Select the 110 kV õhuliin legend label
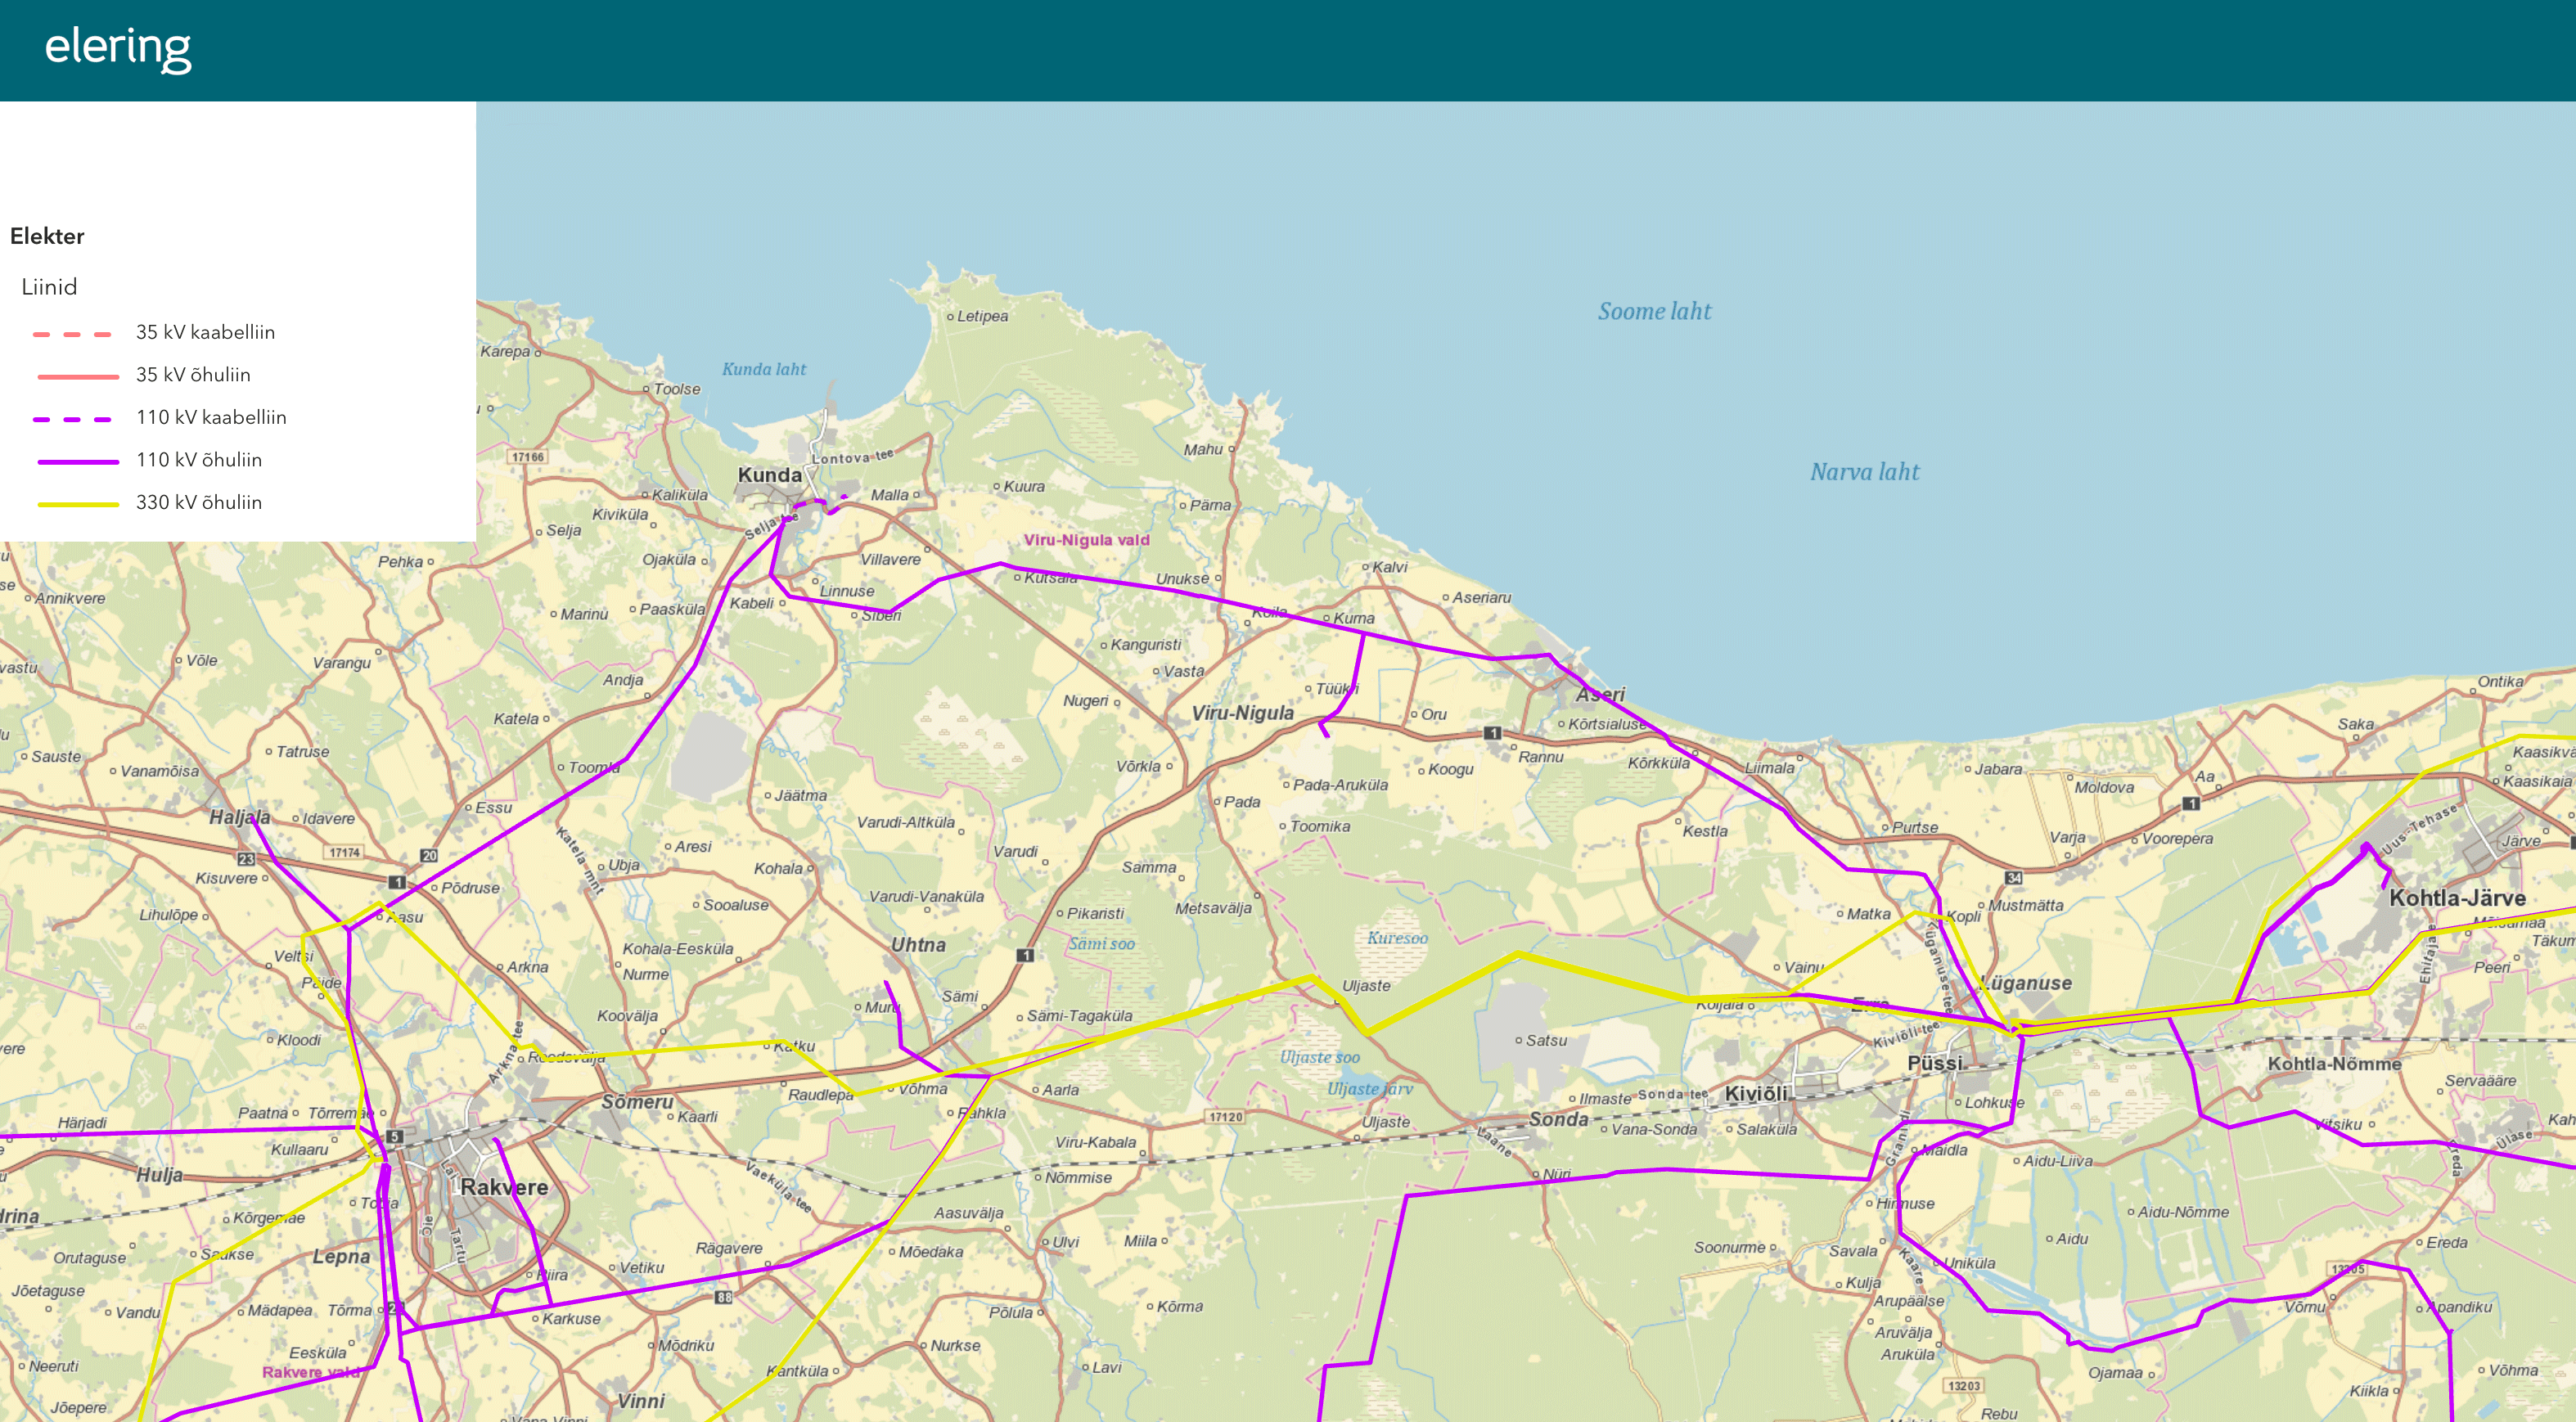This screenshot has height=1422, width=2576. pyautogui.click(x=199, y=460)
